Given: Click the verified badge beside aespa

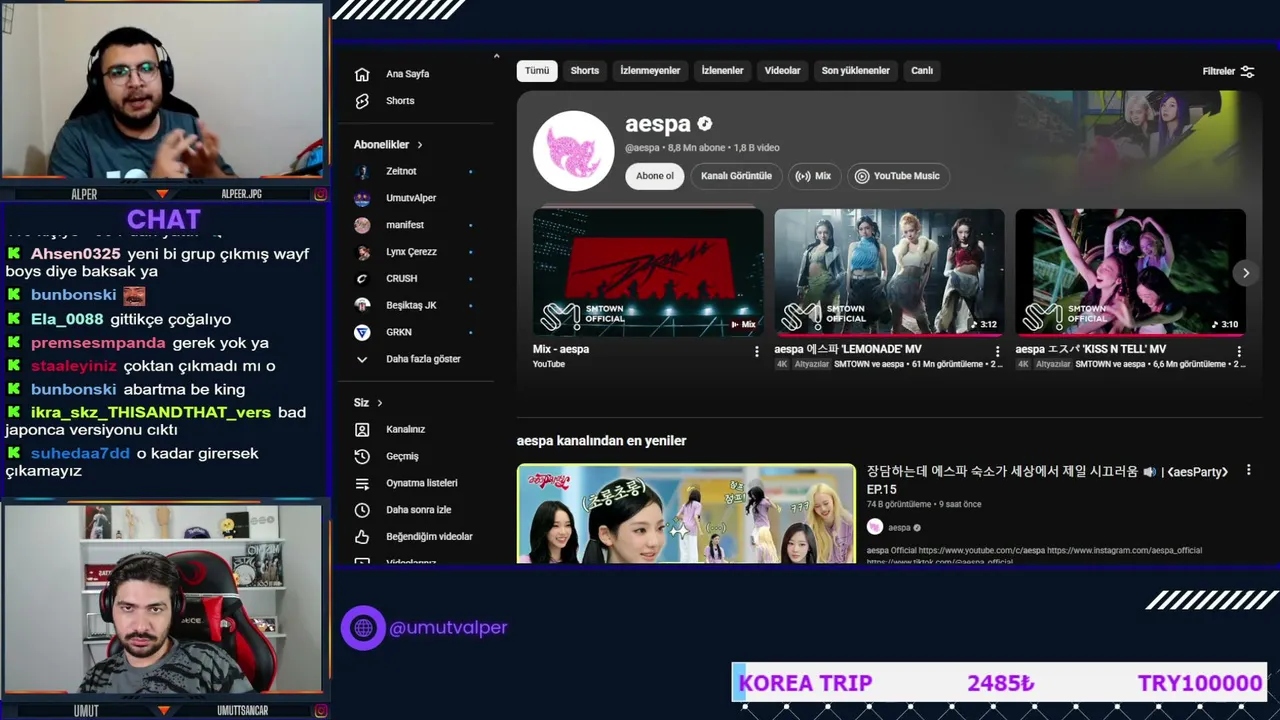Looking at the screenshot, I should [x=705, y=124].
